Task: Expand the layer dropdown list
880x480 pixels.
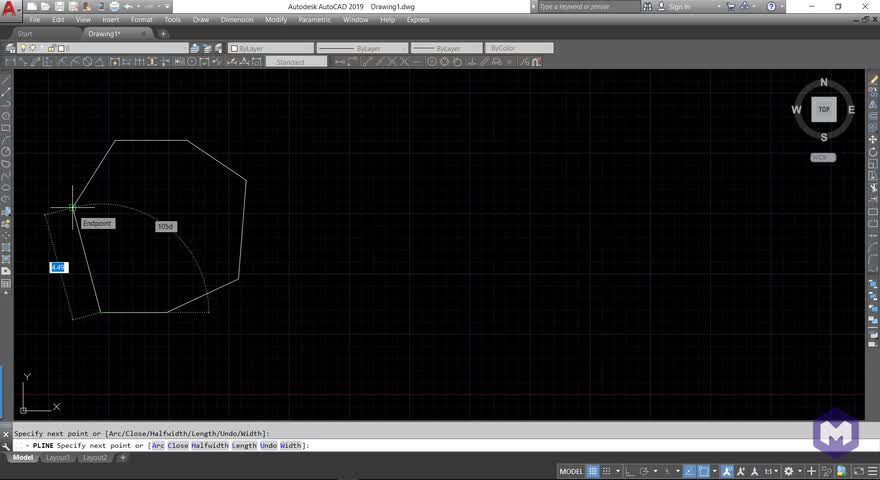Action: tap(102, 48)
